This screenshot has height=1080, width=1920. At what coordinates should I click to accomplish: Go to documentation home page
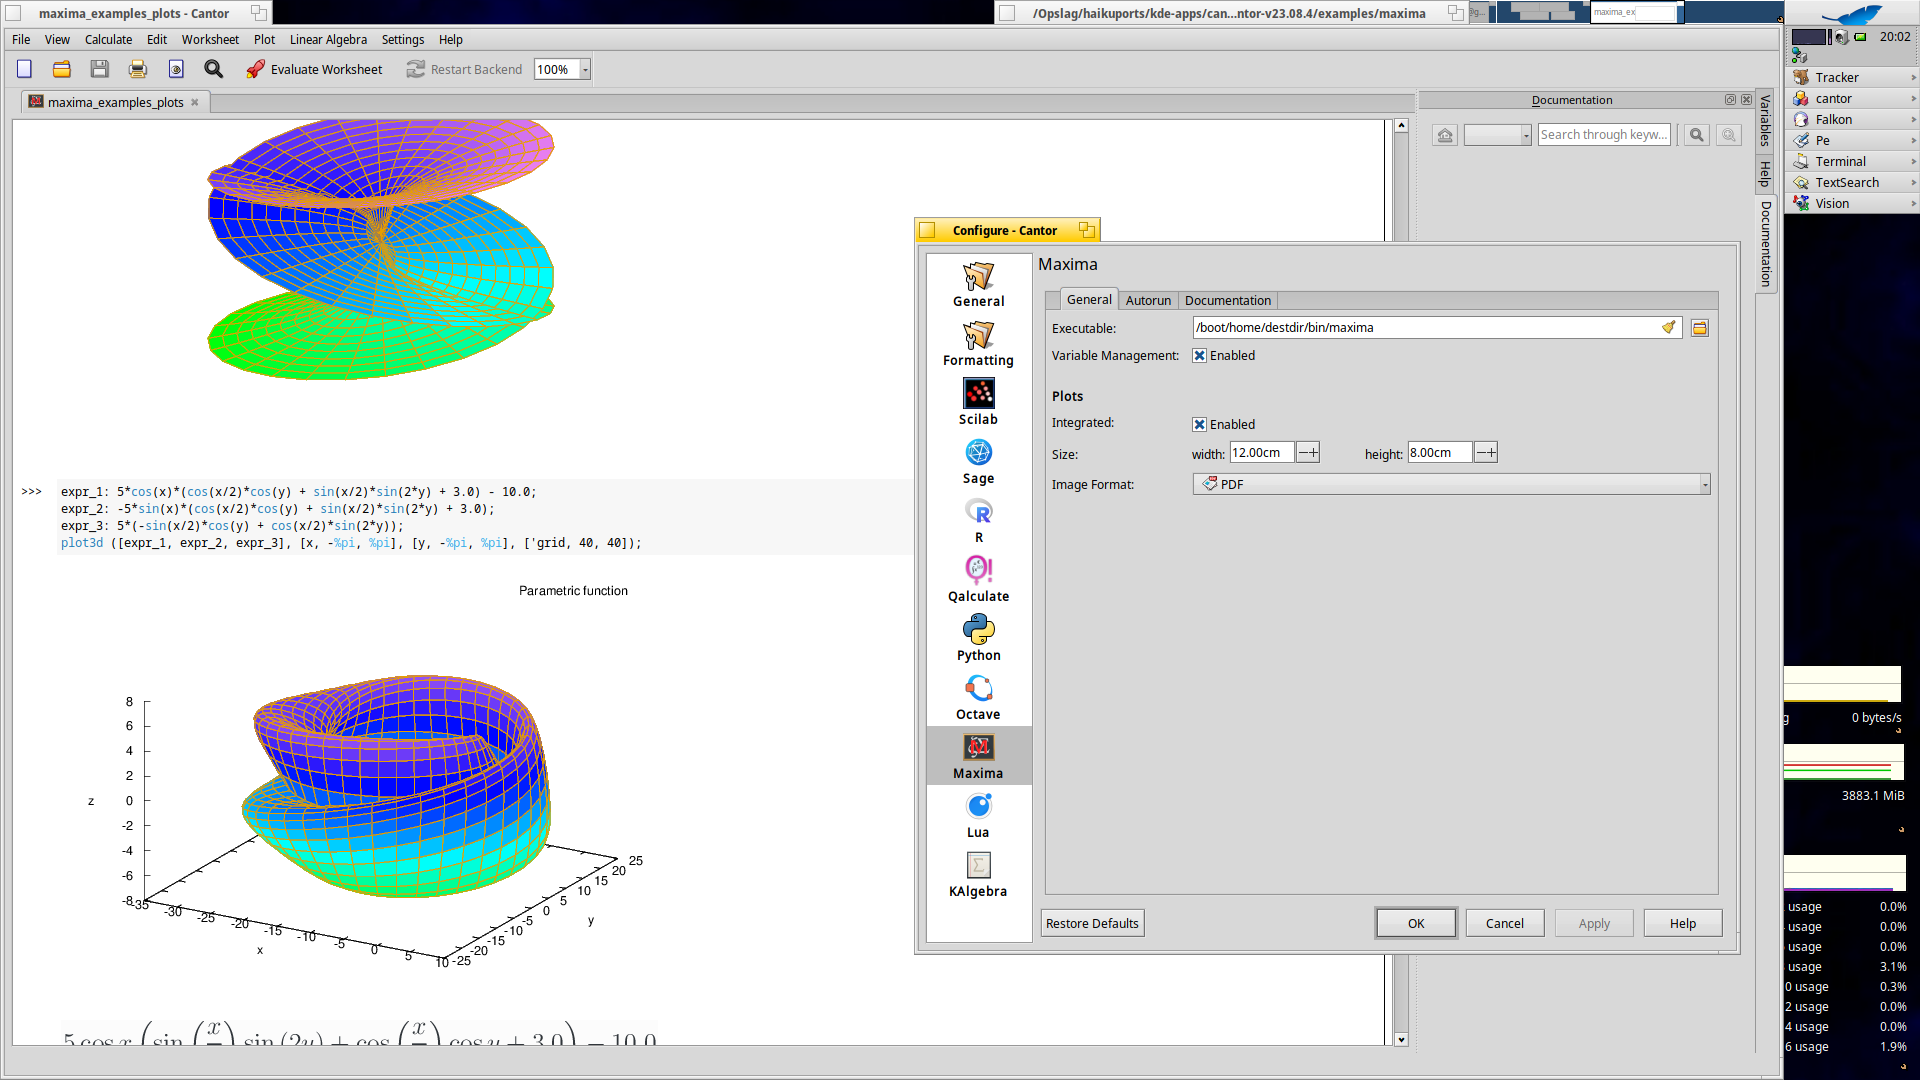pos(1445,135)
